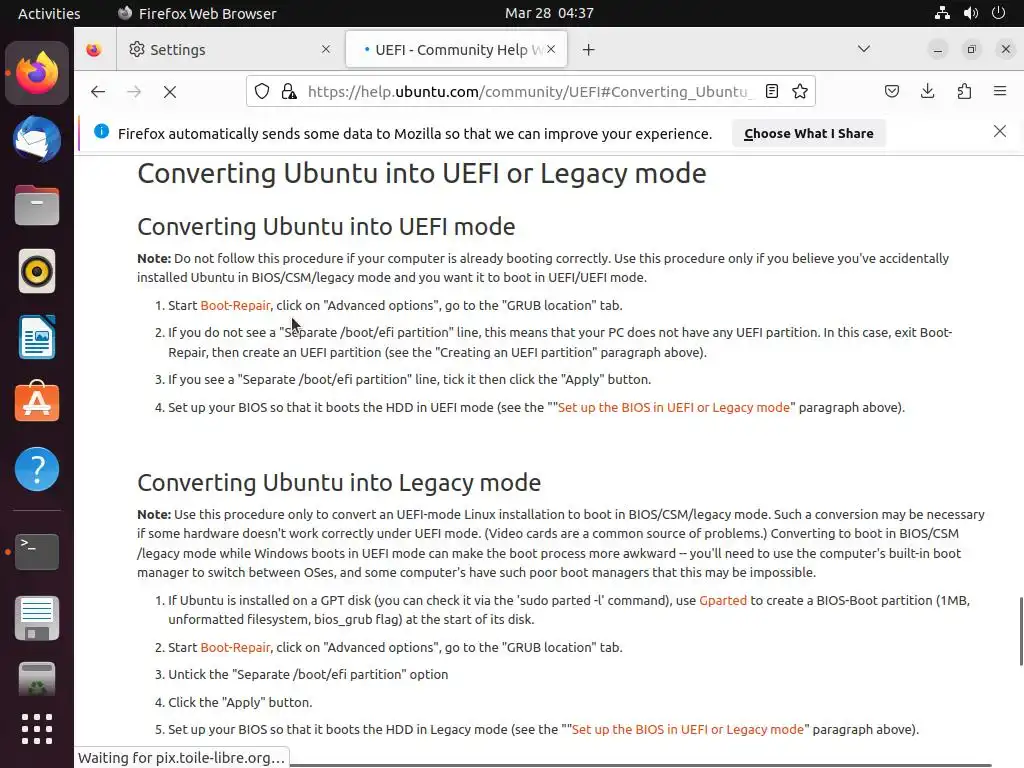Open Help from the dock
This screenshot has height=768, width=1024.
[x=37, y=469]
